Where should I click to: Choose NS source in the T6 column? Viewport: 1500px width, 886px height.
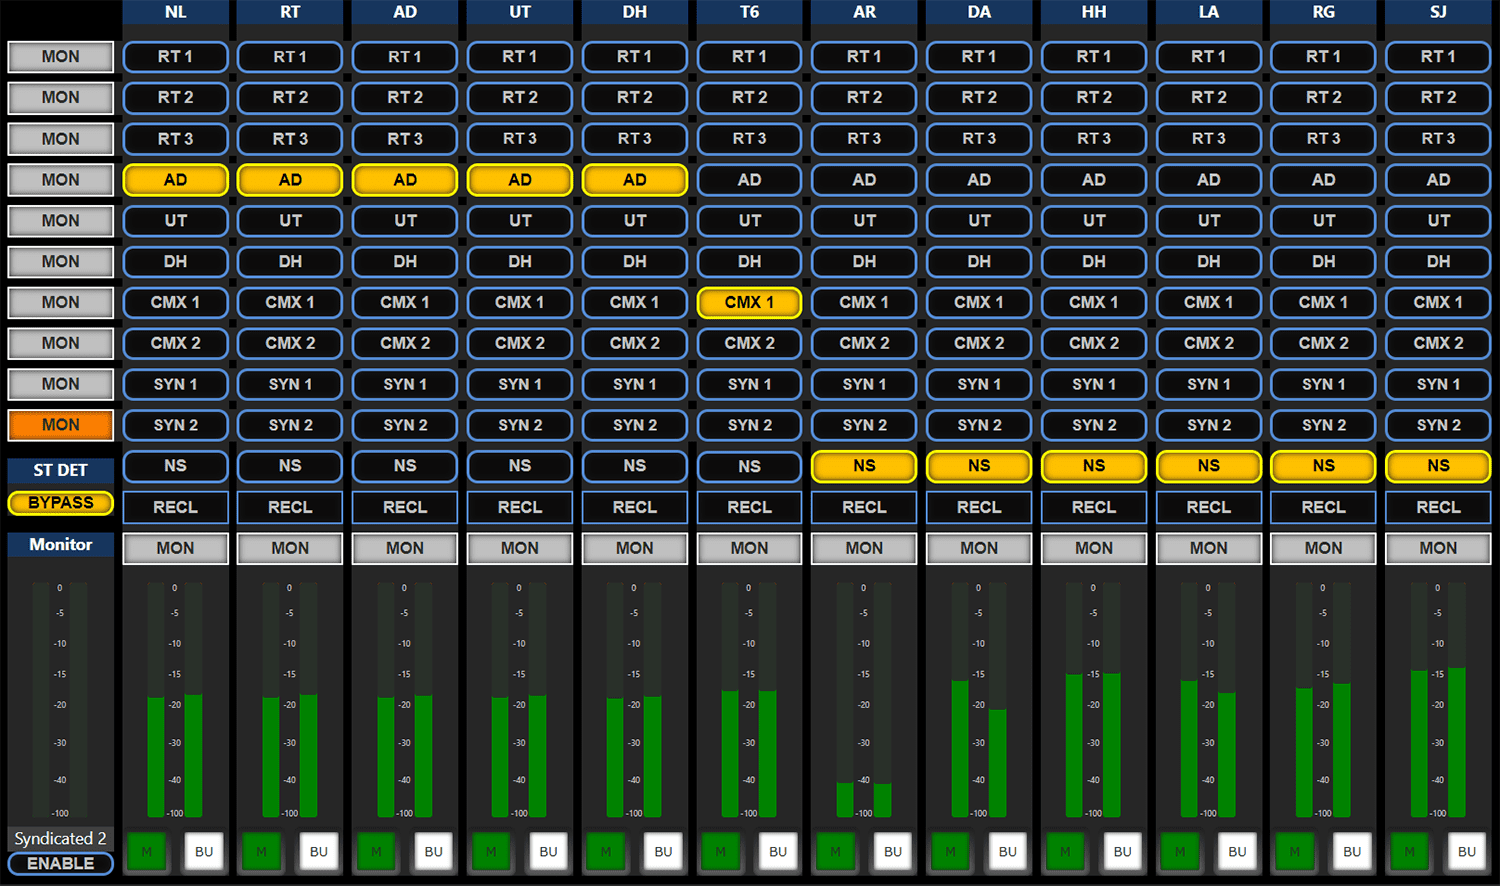pos(749,466)
